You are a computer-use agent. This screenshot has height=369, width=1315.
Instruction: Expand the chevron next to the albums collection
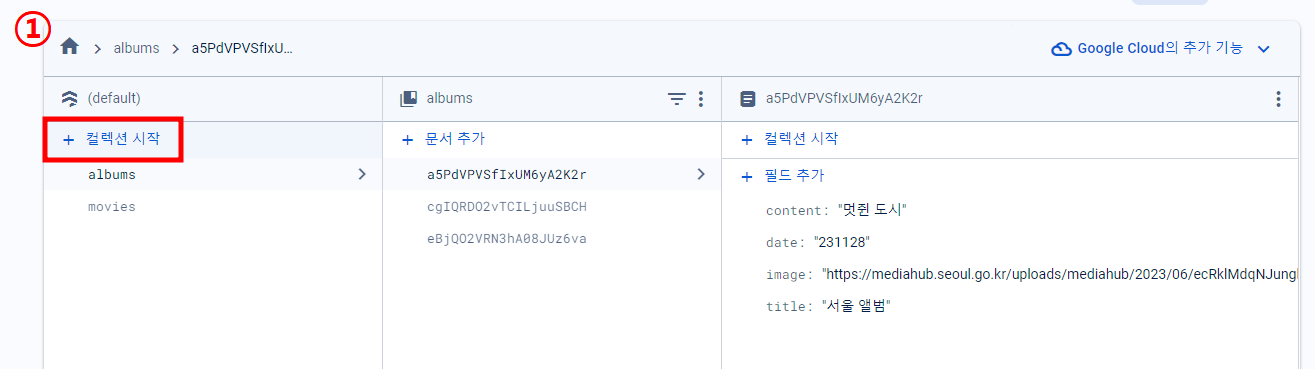point(361,174)
